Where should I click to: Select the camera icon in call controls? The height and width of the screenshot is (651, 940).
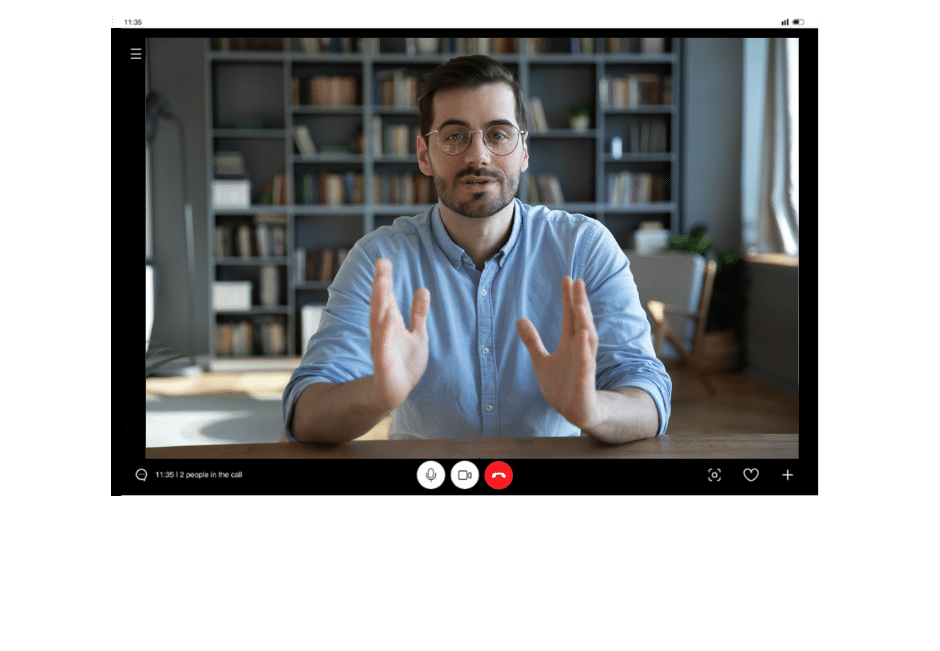(465, 475)
